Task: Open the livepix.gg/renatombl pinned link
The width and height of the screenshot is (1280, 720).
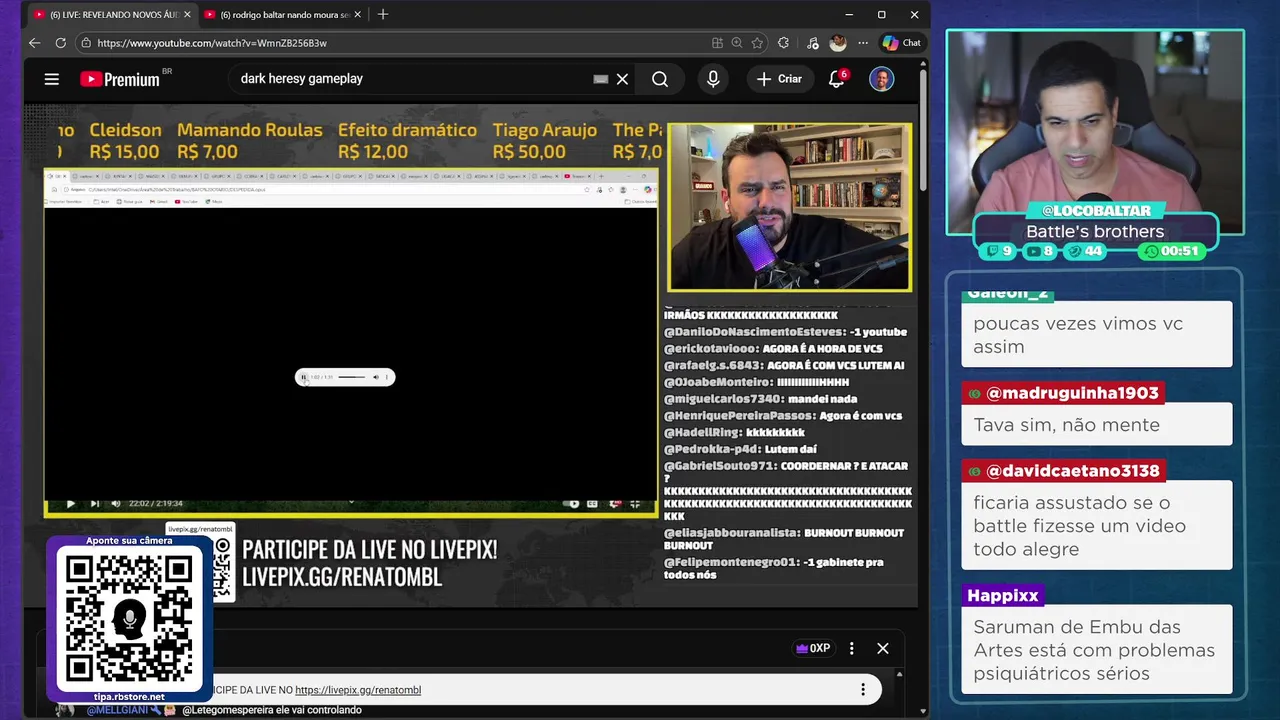Action: [x=358, y=690]
